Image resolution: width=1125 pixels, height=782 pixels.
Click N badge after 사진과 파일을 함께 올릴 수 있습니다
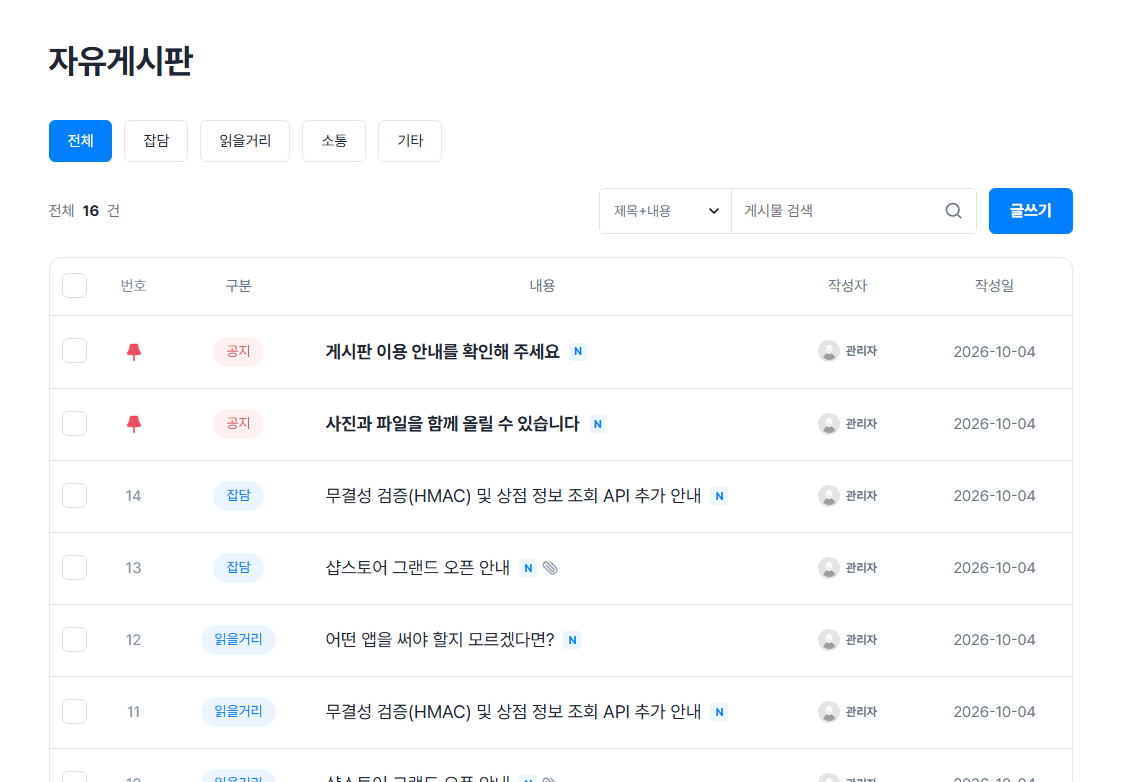597,424
